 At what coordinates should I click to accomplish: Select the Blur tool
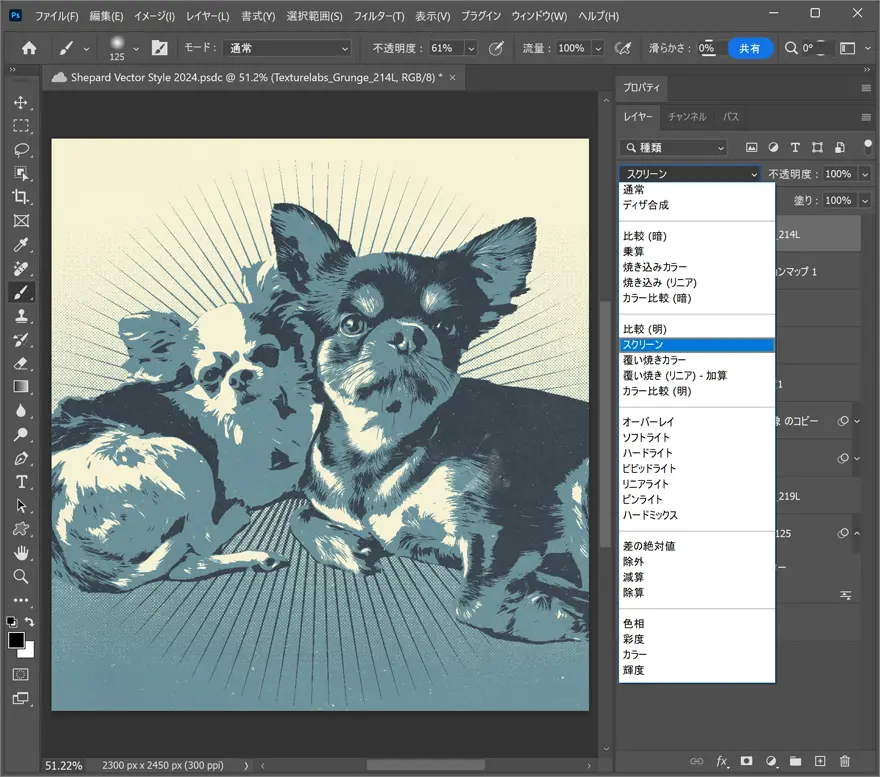21,410
